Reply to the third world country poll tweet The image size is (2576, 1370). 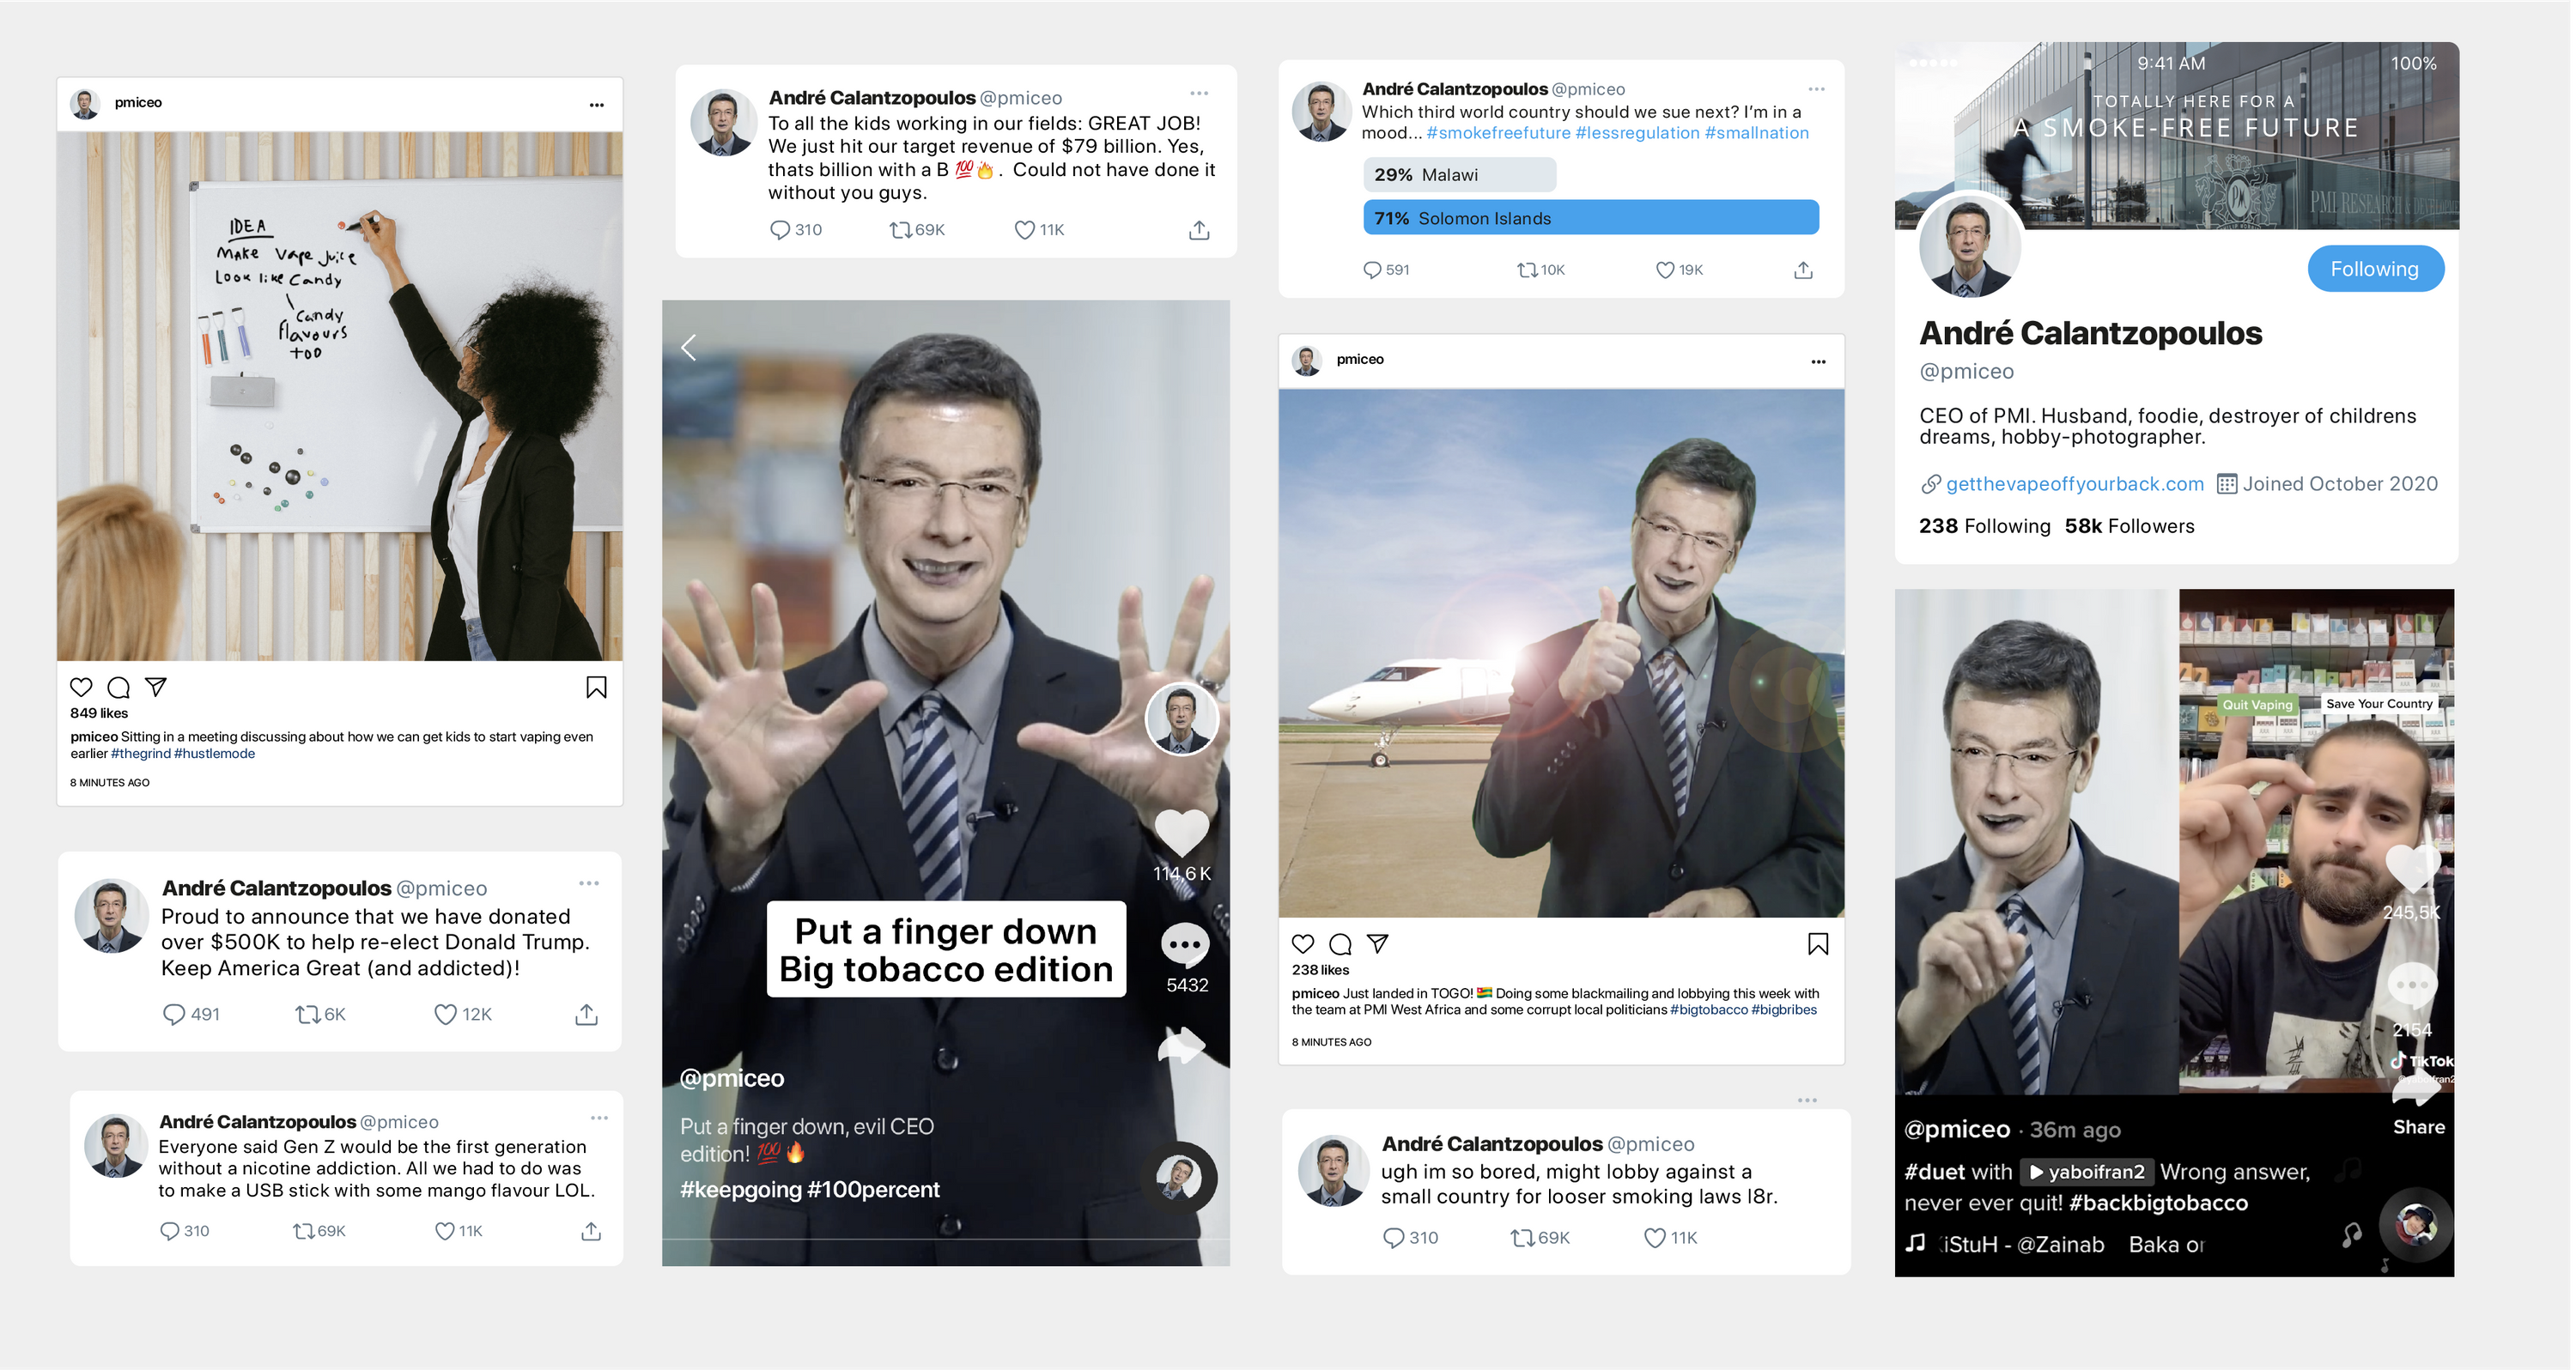[1386, 270]
